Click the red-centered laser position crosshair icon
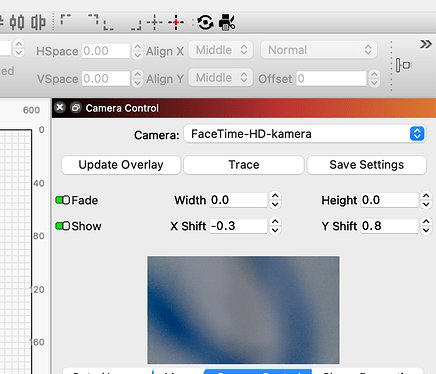This screenshot has height=374, width=436. click(x=176, y=22)
